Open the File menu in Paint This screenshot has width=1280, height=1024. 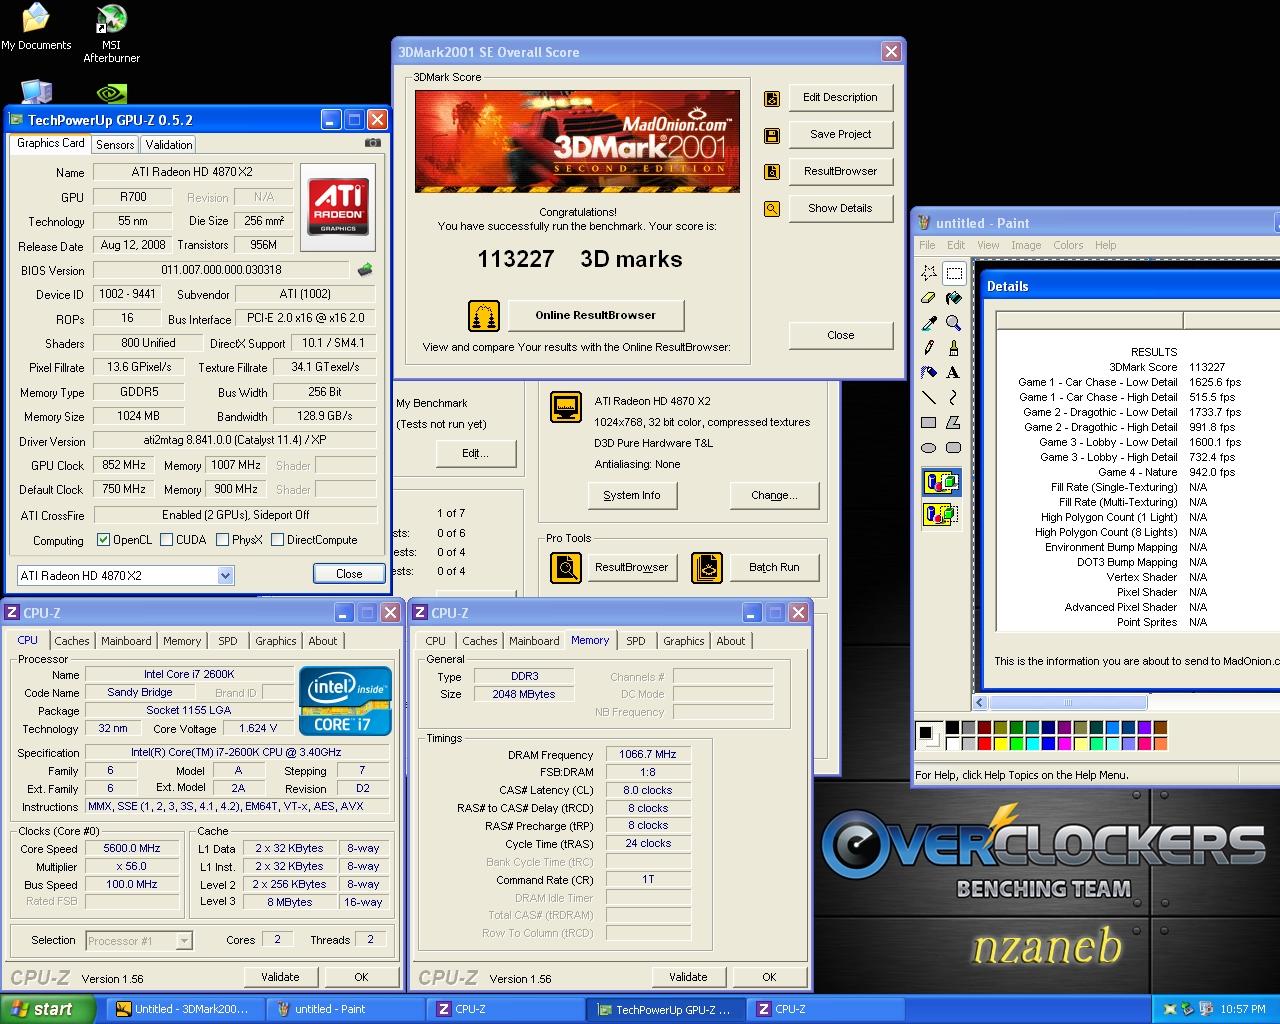[x=928, y=245]
